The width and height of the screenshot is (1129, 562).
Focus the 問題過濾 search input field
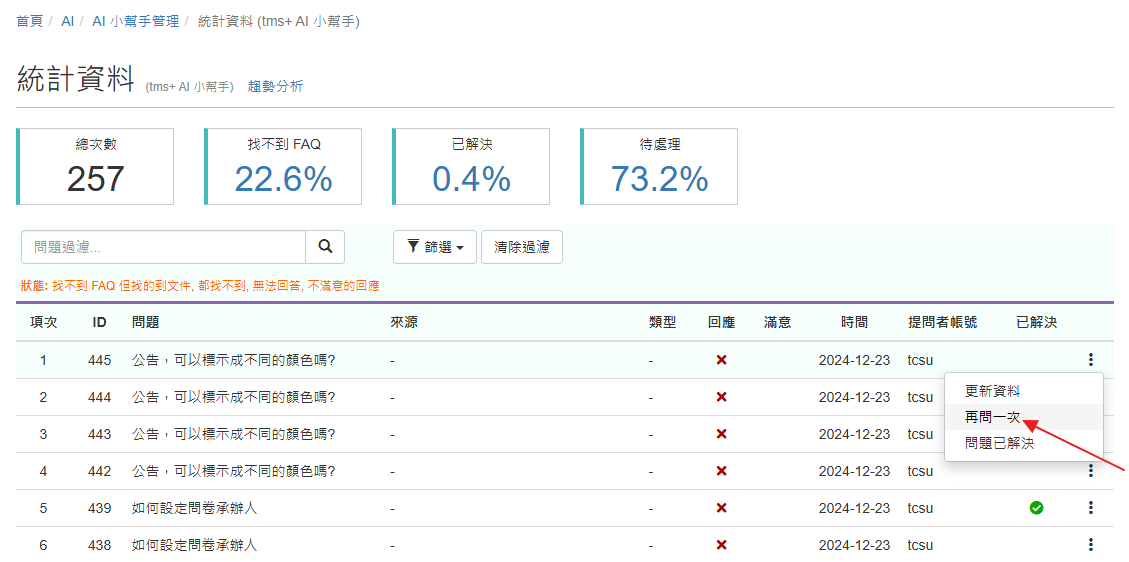(x=163, y=247)
